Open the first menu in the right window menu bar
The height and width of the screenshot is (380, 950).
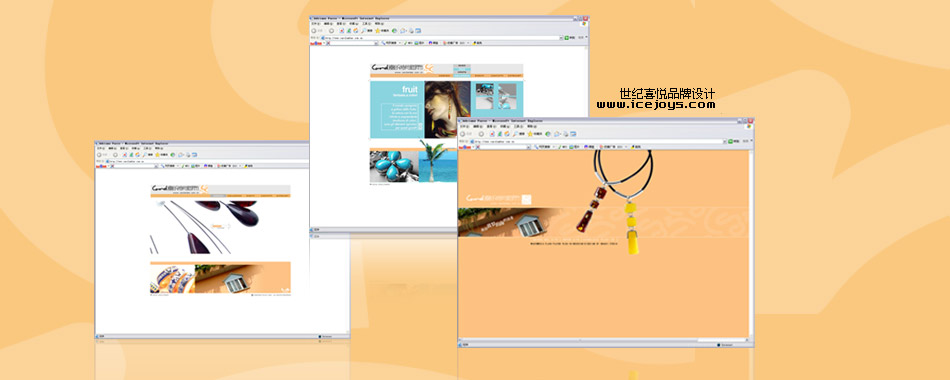tap(462, 126)
